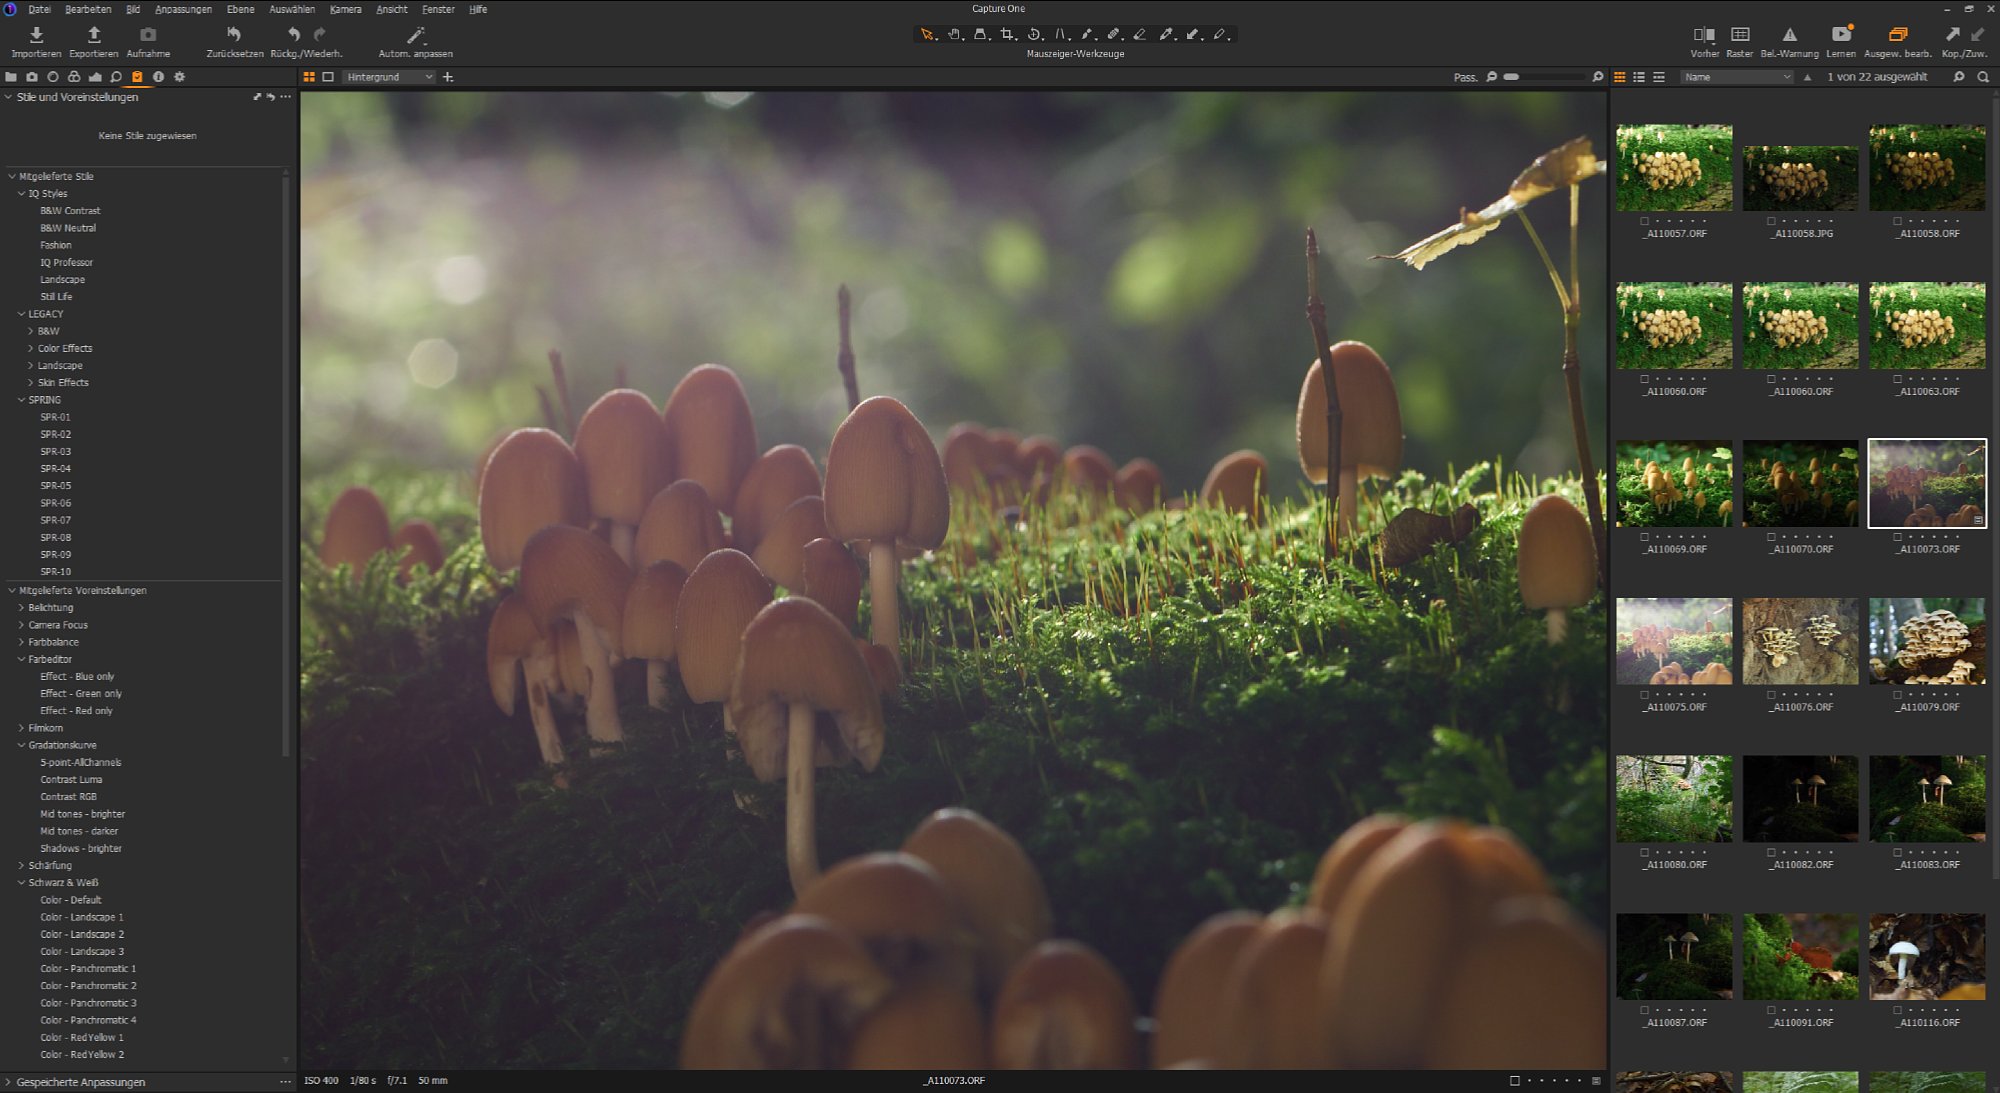2000x1093 pixels.
Task: Open the Library folder tool tab
Action: (x=11, y=77)
